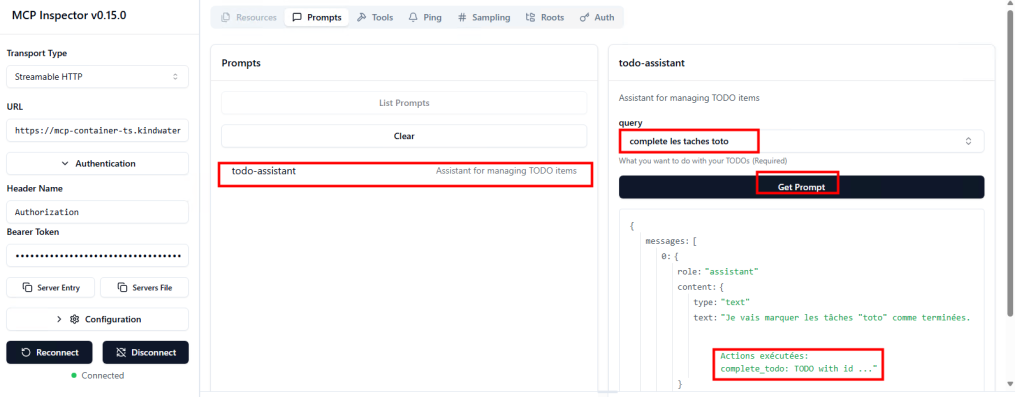The width and height of the screenshot is (1024, 397).
Task: Click the Bearer Token field
Action: 97,255
